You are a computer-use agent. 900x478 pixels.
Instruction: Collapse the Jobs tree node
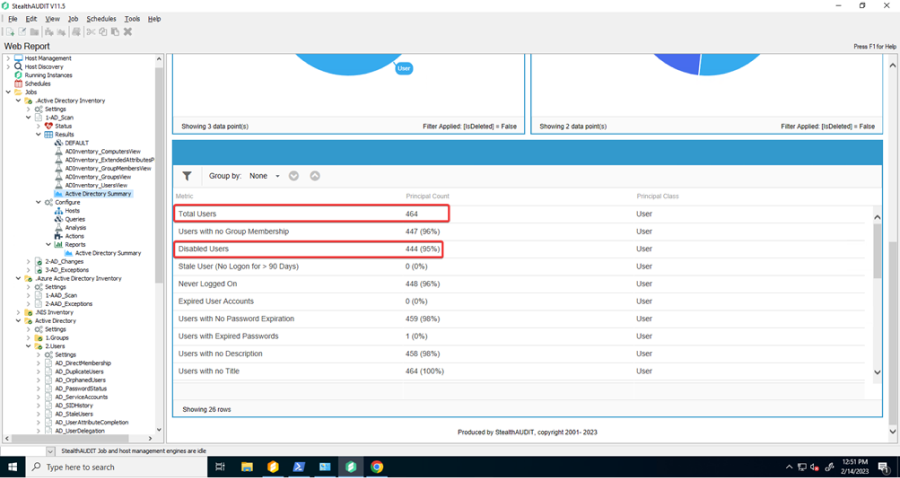[8, 92]
